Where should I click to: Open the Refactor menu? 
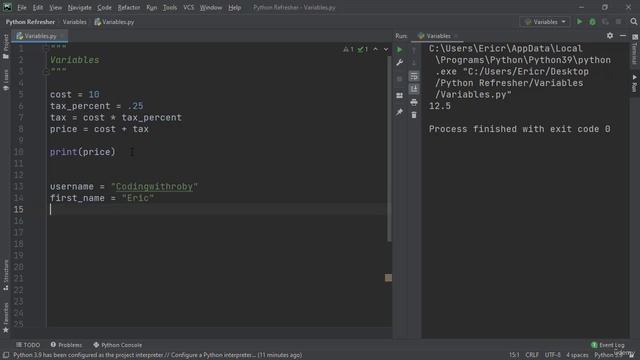(x=129, y=7)
